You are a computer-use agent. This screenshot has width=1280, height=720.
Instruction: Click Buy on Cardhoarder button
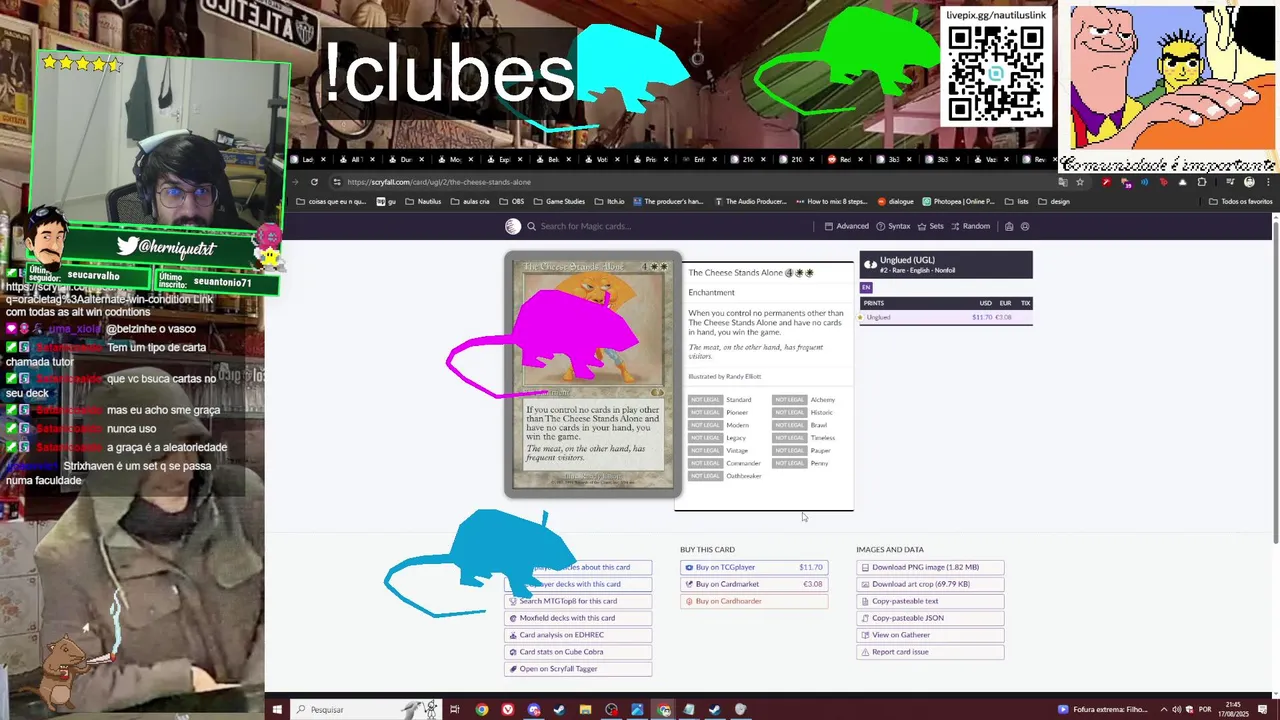754,601
